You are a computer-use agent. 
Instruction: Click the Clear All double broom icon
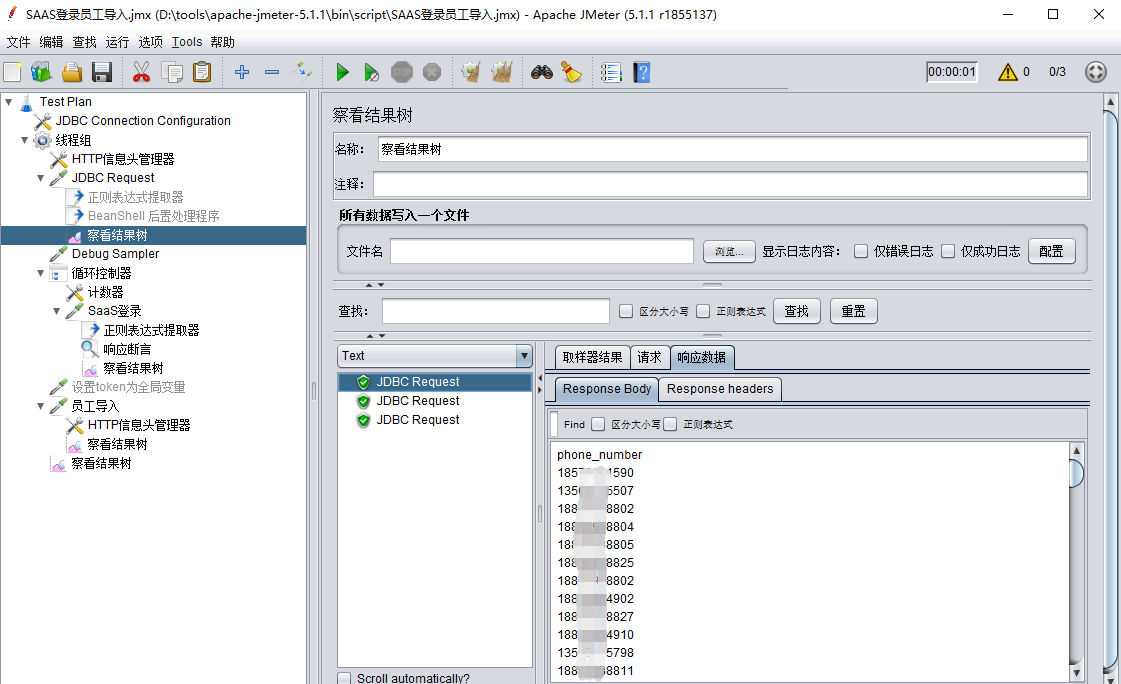[502, 72]
